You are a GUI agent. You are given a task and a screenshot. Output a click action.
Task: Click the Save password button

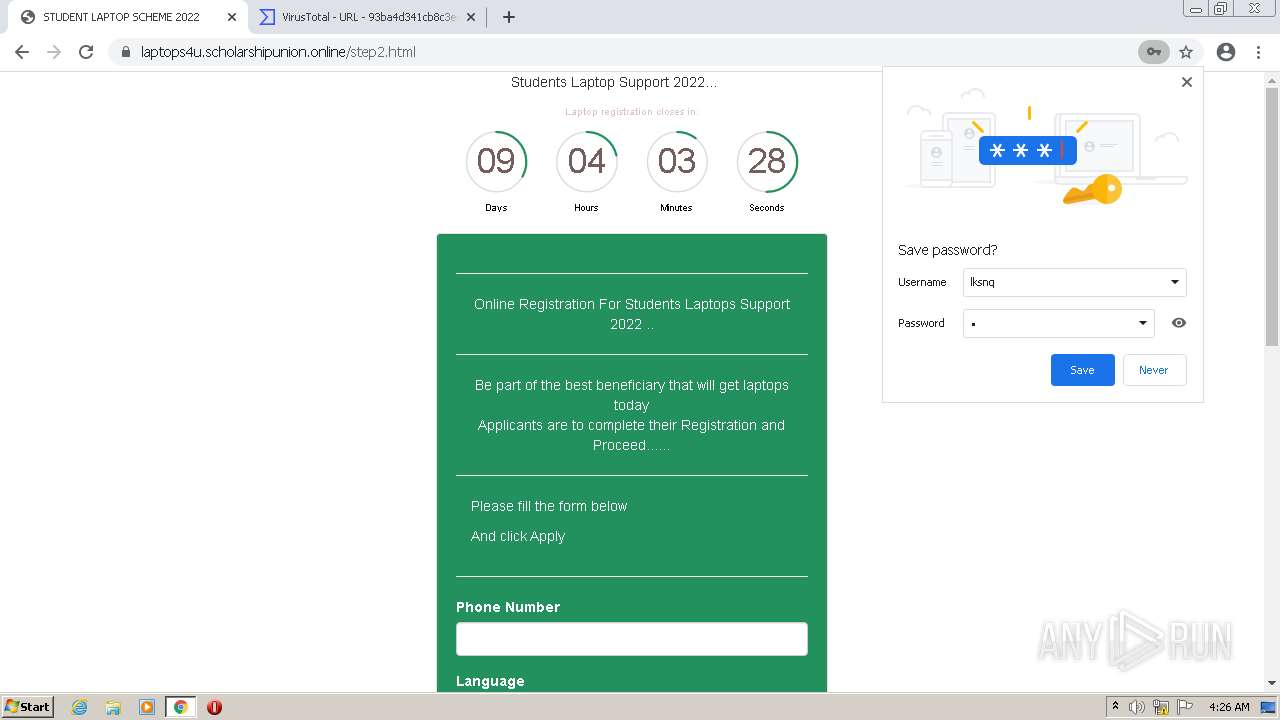[1082, 370]
